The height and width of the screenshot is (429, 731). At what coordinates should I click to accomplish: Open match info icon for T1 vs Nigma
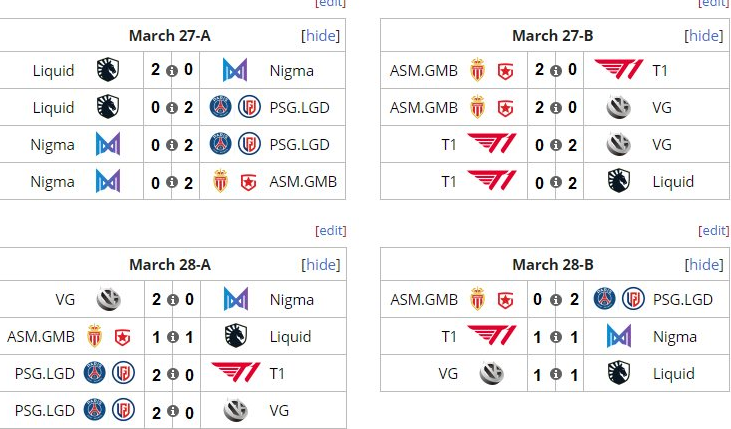[555, 337]
